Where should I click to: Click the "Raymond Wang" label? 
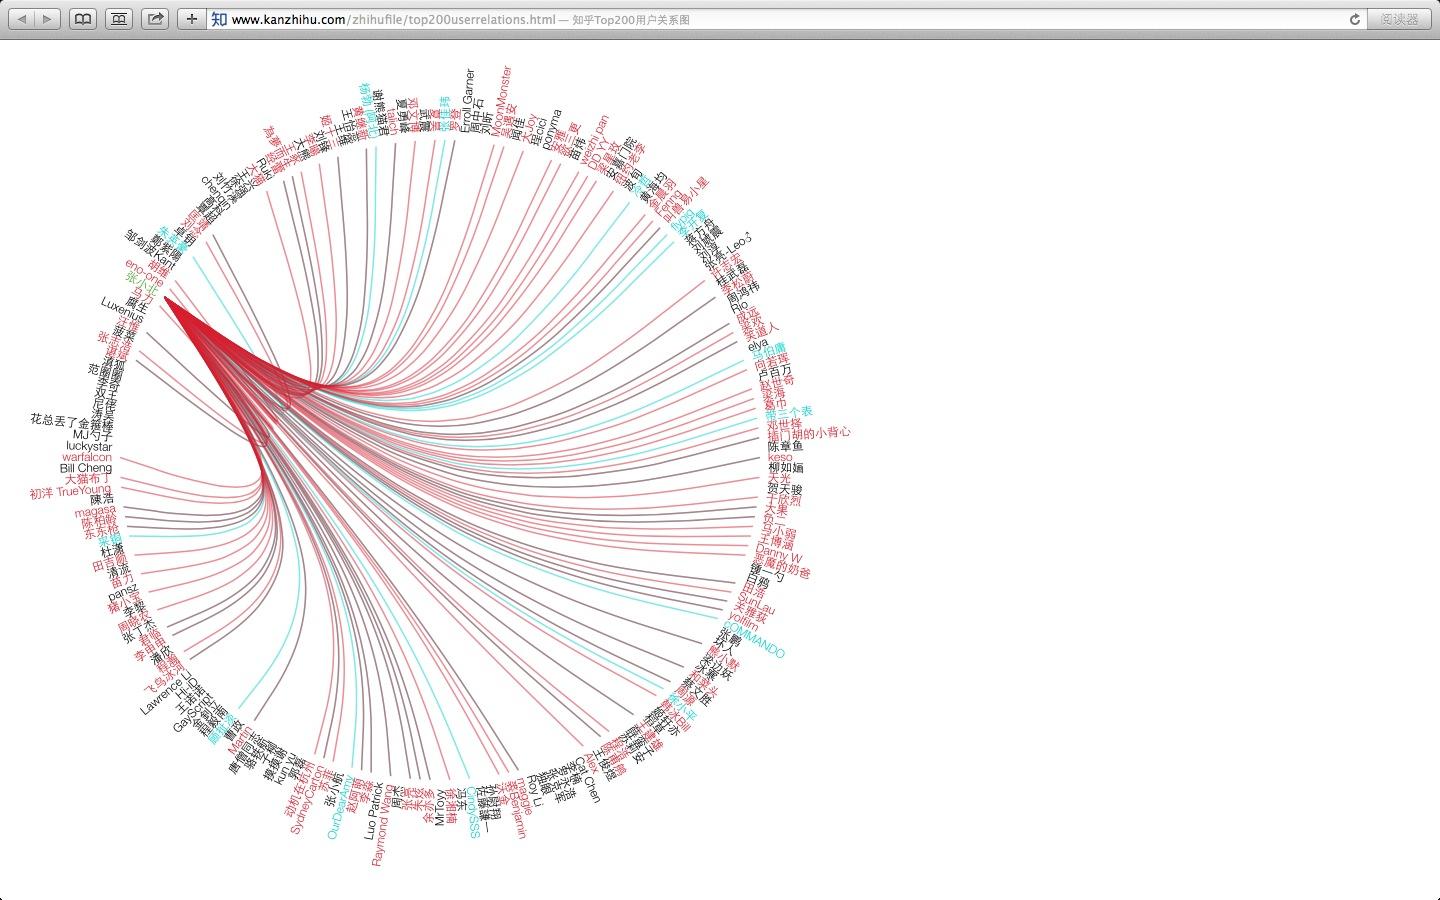(382, 824)
